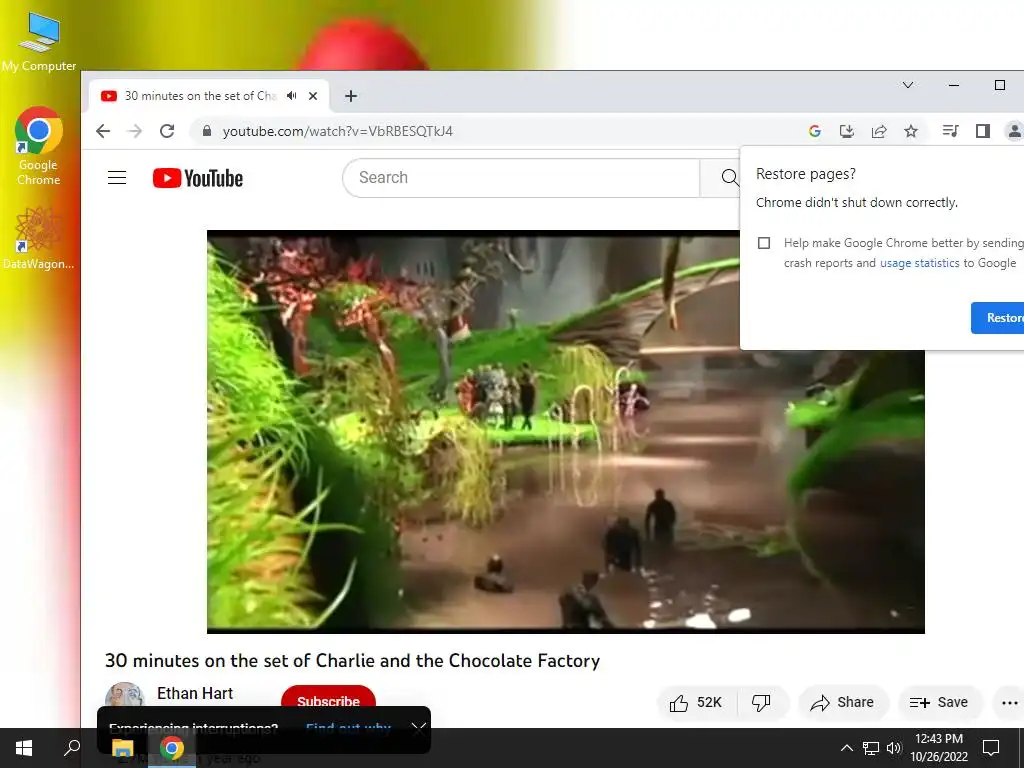
Task: Click the video player to pause
Action: (566, 432)
